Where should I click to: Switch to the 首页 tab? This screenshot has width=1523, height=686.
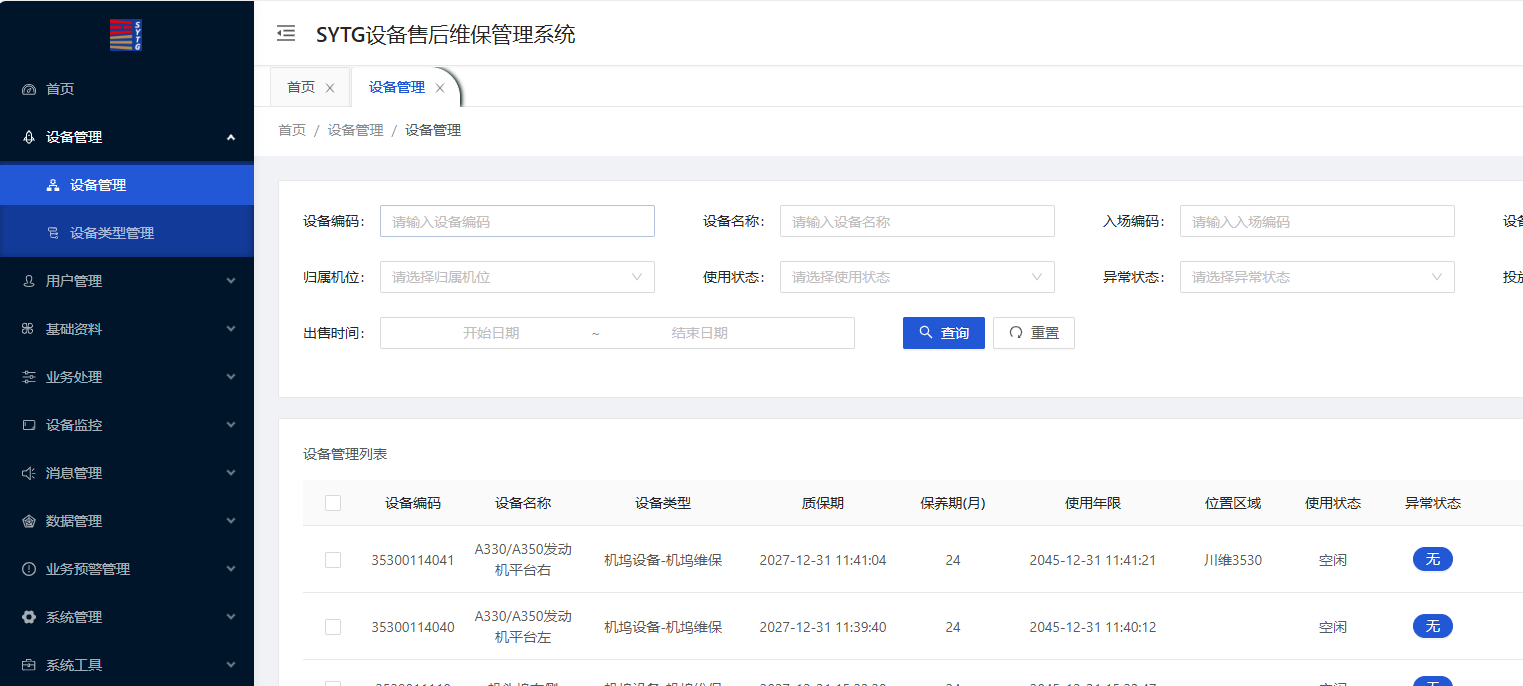[300, 88]
